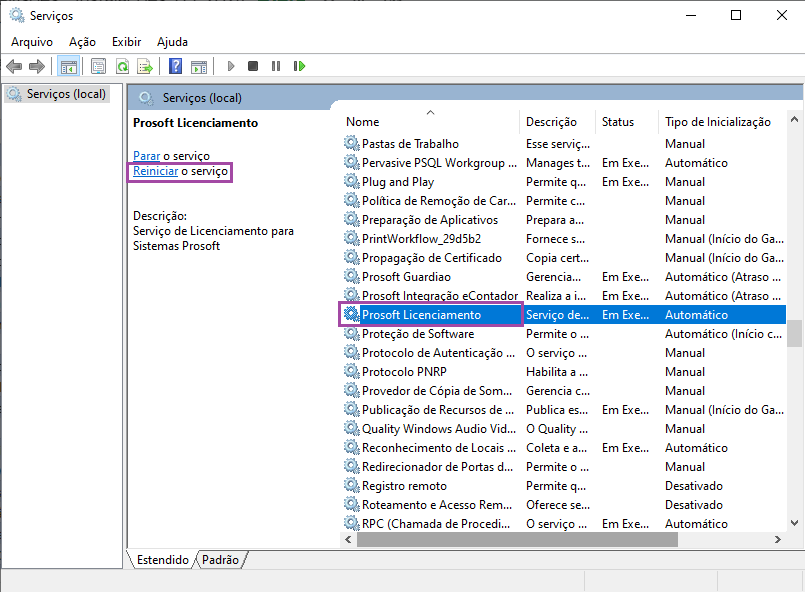Screen dimensions: 805x592
Task: Open the Exibir menu
Action: click(126, 42)
